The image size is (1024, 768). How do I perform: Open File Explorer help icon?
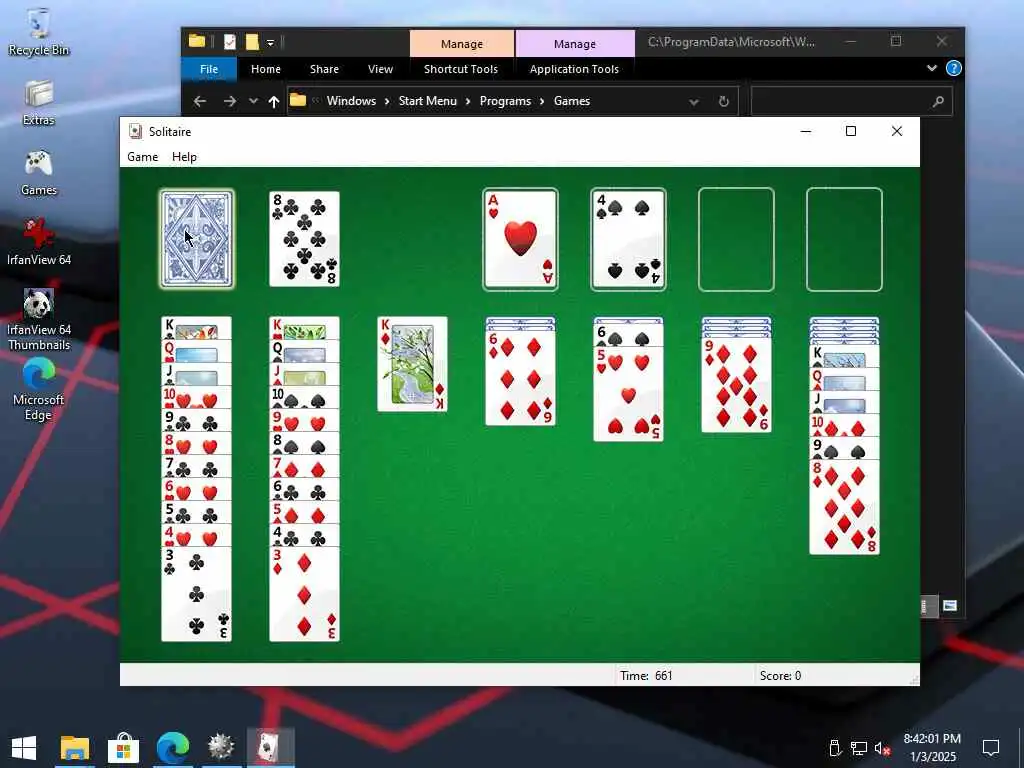click(953, 68)
